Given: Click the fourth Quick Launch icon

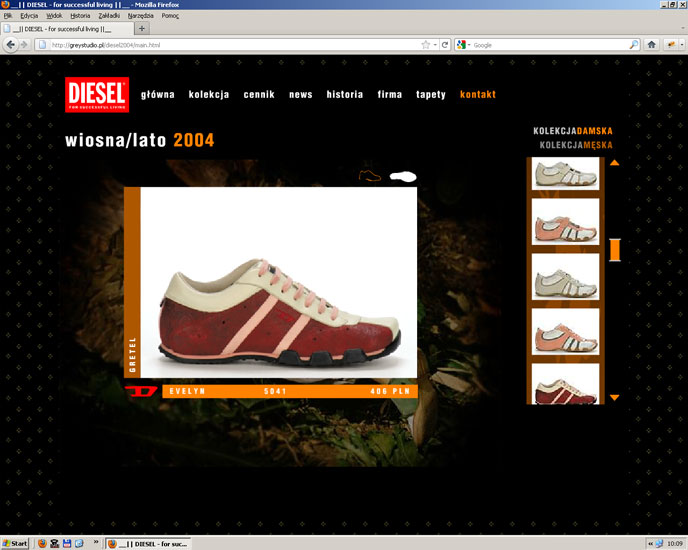Looking at the screenshot, I should click(79, 543).
